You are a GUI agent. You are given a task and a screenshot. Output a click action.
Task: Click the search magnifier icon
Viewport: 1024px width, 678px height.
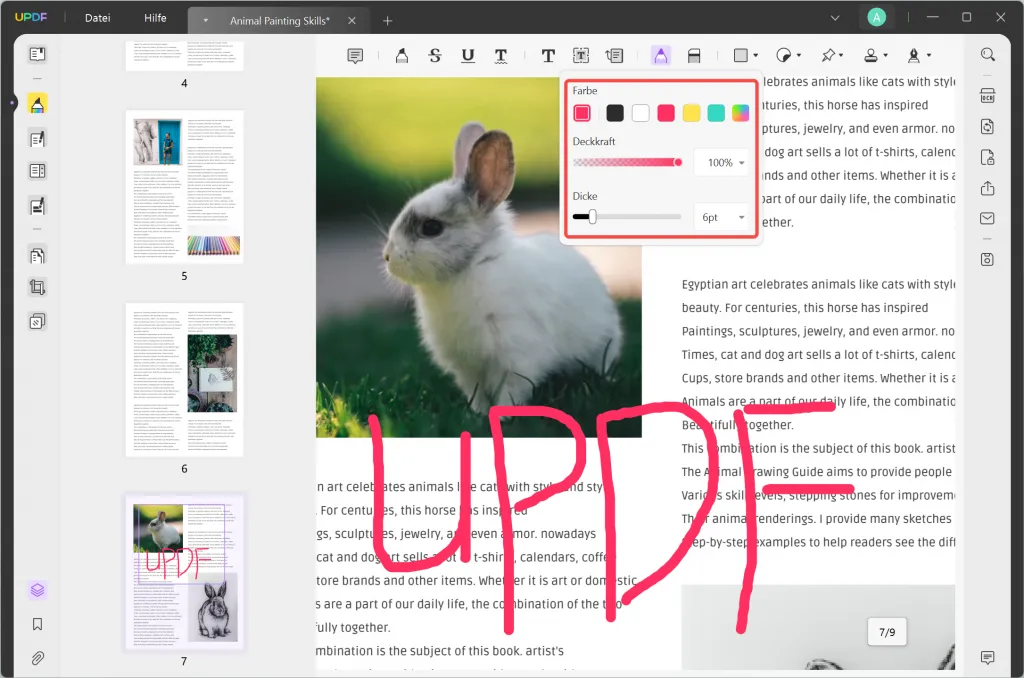[987, 55]
